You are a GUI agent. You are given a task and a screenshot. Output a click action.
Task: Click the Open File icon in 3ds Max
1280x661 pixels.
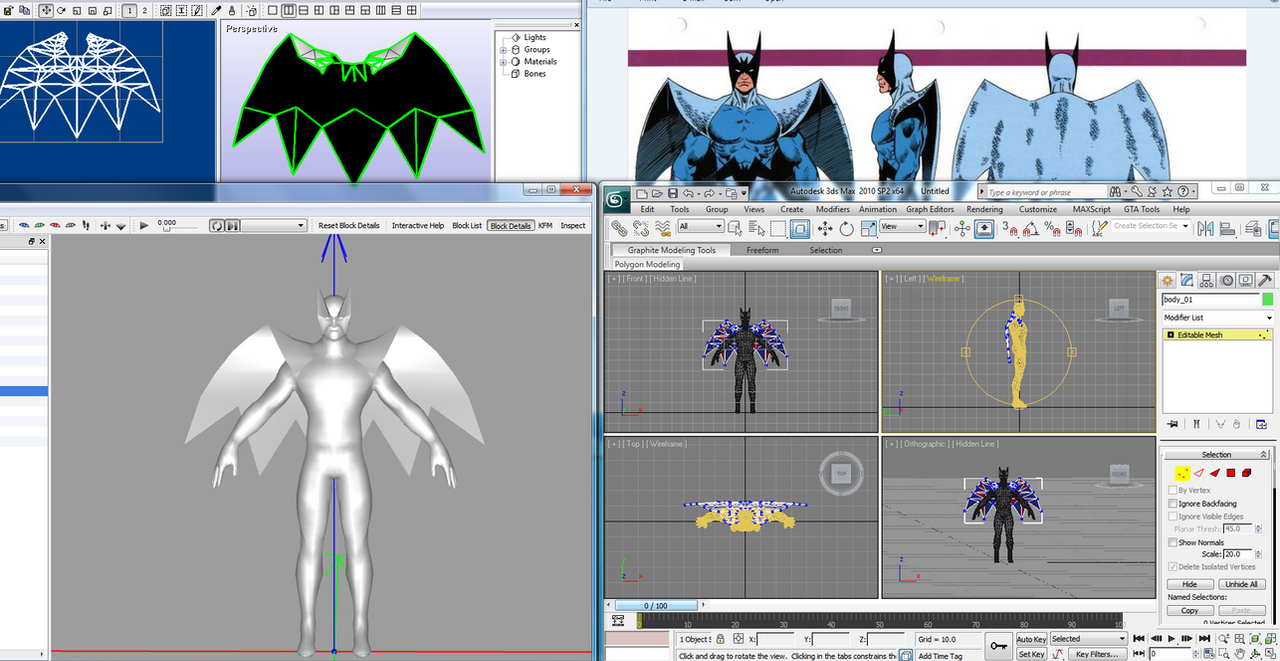(x=658, y=192)
